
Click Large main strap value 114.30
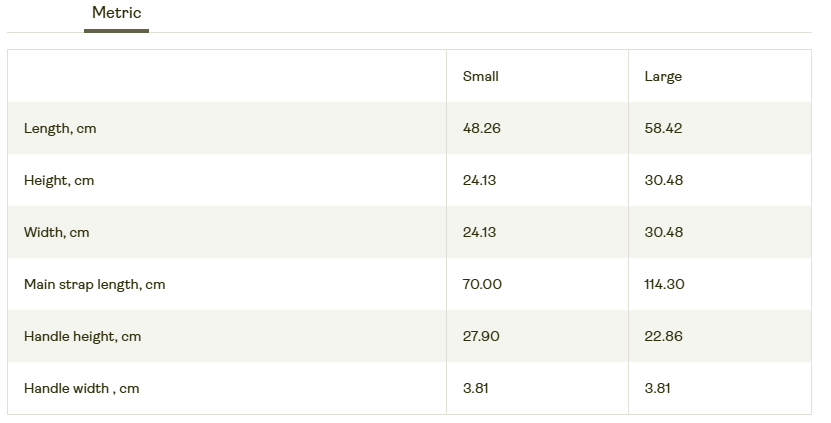[664, 285]
